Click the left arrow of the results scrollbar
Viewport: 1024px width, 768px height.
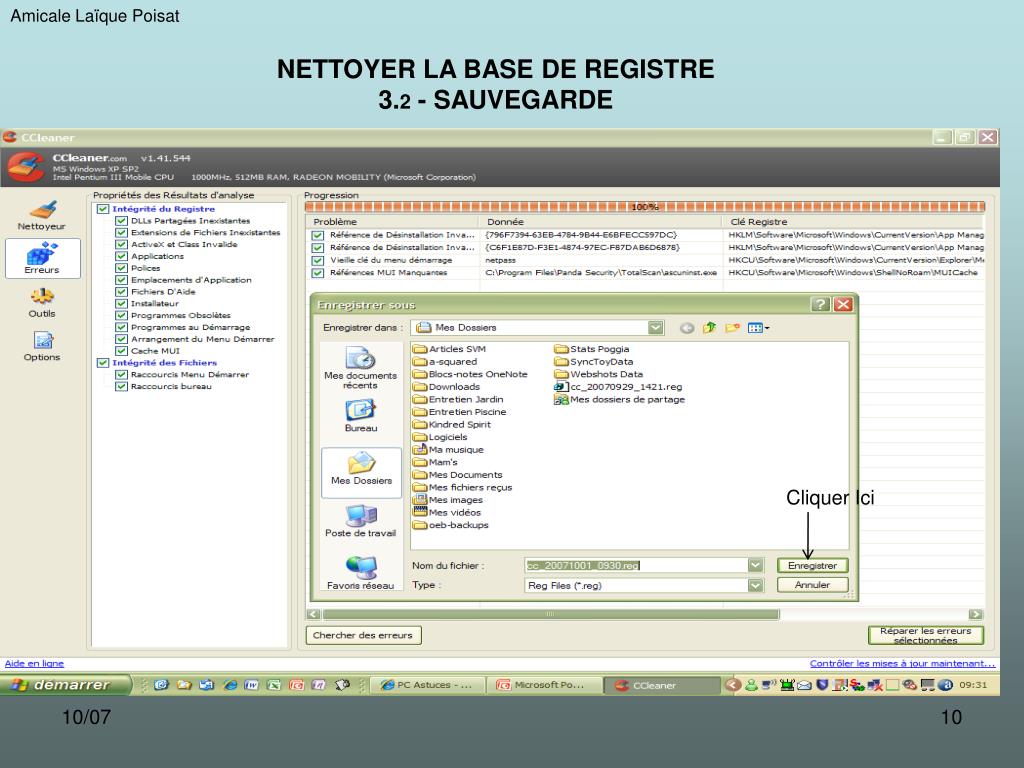click(313, 614)
